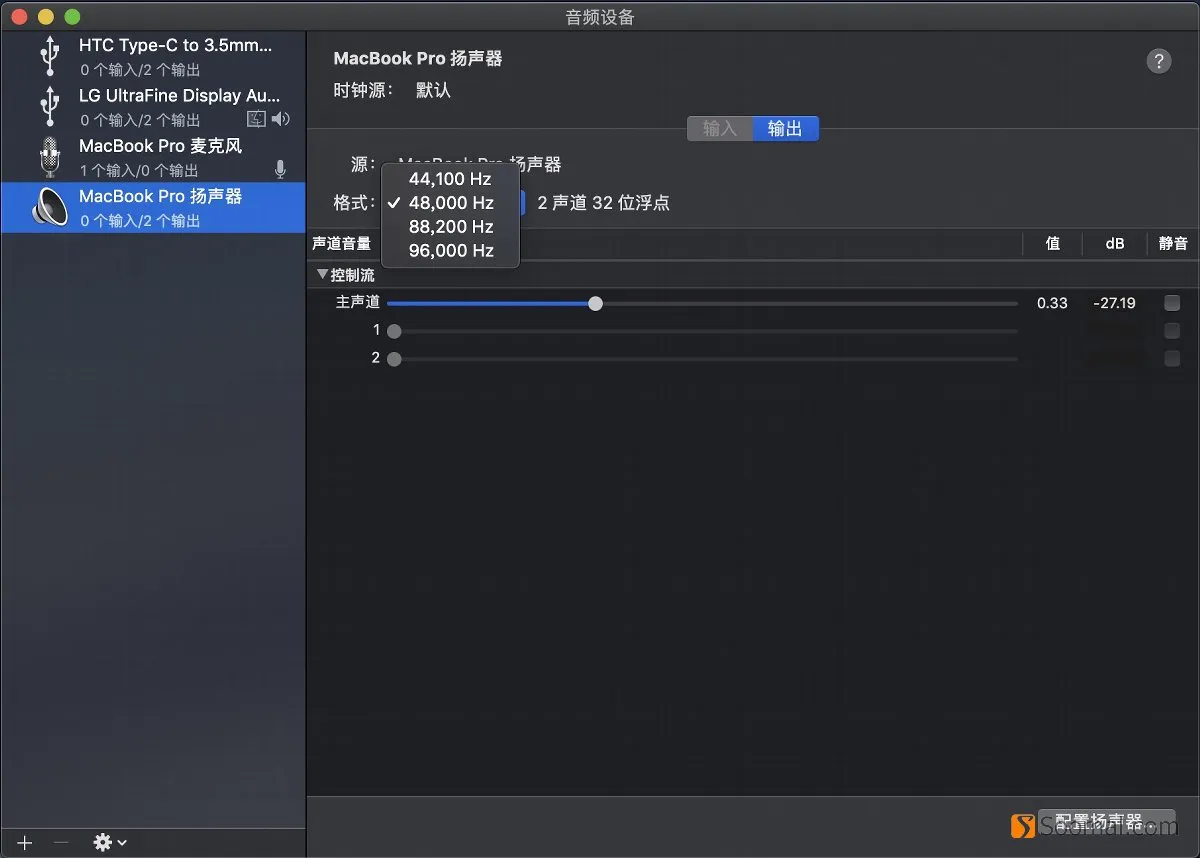Collapse the 控制流 disclosure triangle
Viewport: 1200px width, 858px height.
click(322, 274)
